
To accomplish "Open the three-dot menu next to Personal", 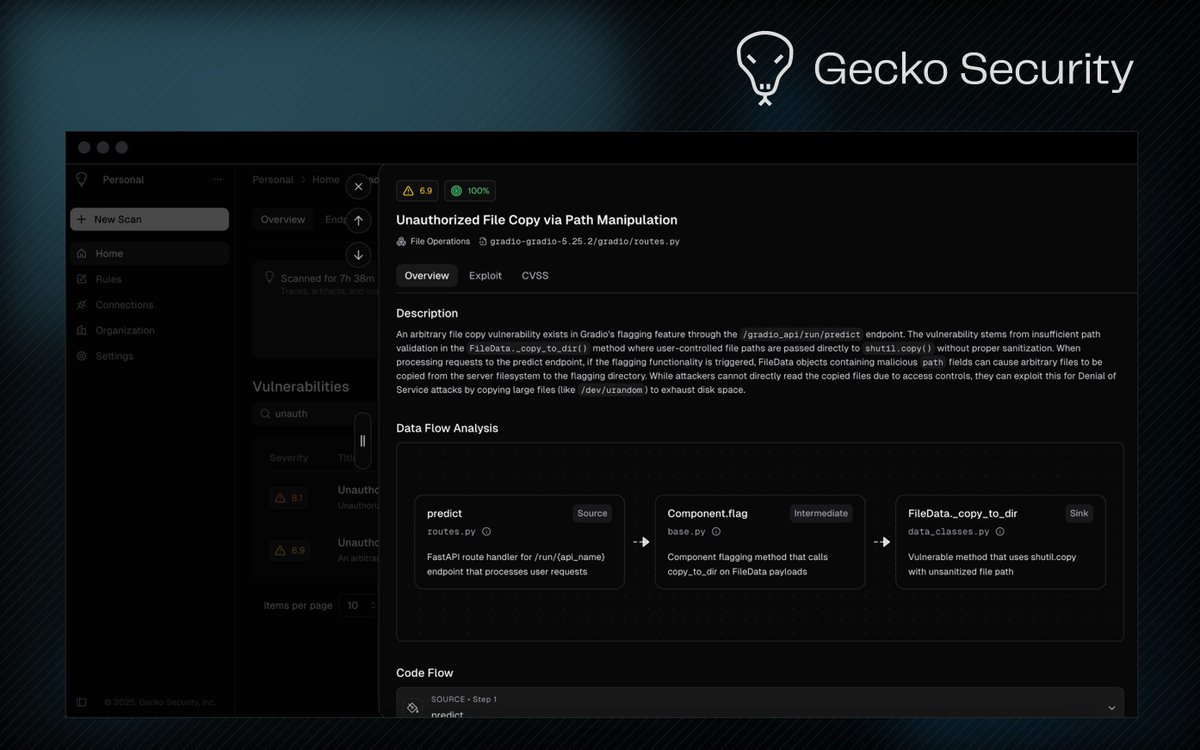I will 218,180.
